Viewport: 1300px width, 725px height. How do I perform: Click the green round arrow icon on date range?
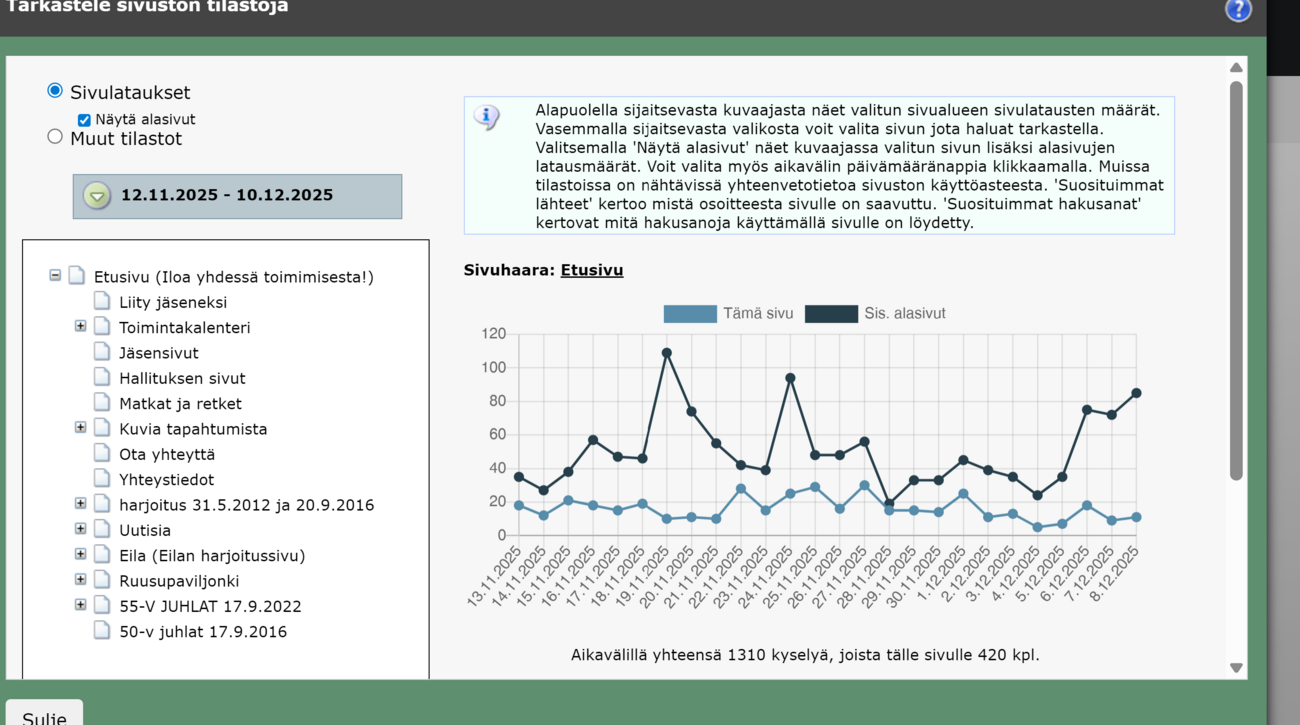click(97, 196)
